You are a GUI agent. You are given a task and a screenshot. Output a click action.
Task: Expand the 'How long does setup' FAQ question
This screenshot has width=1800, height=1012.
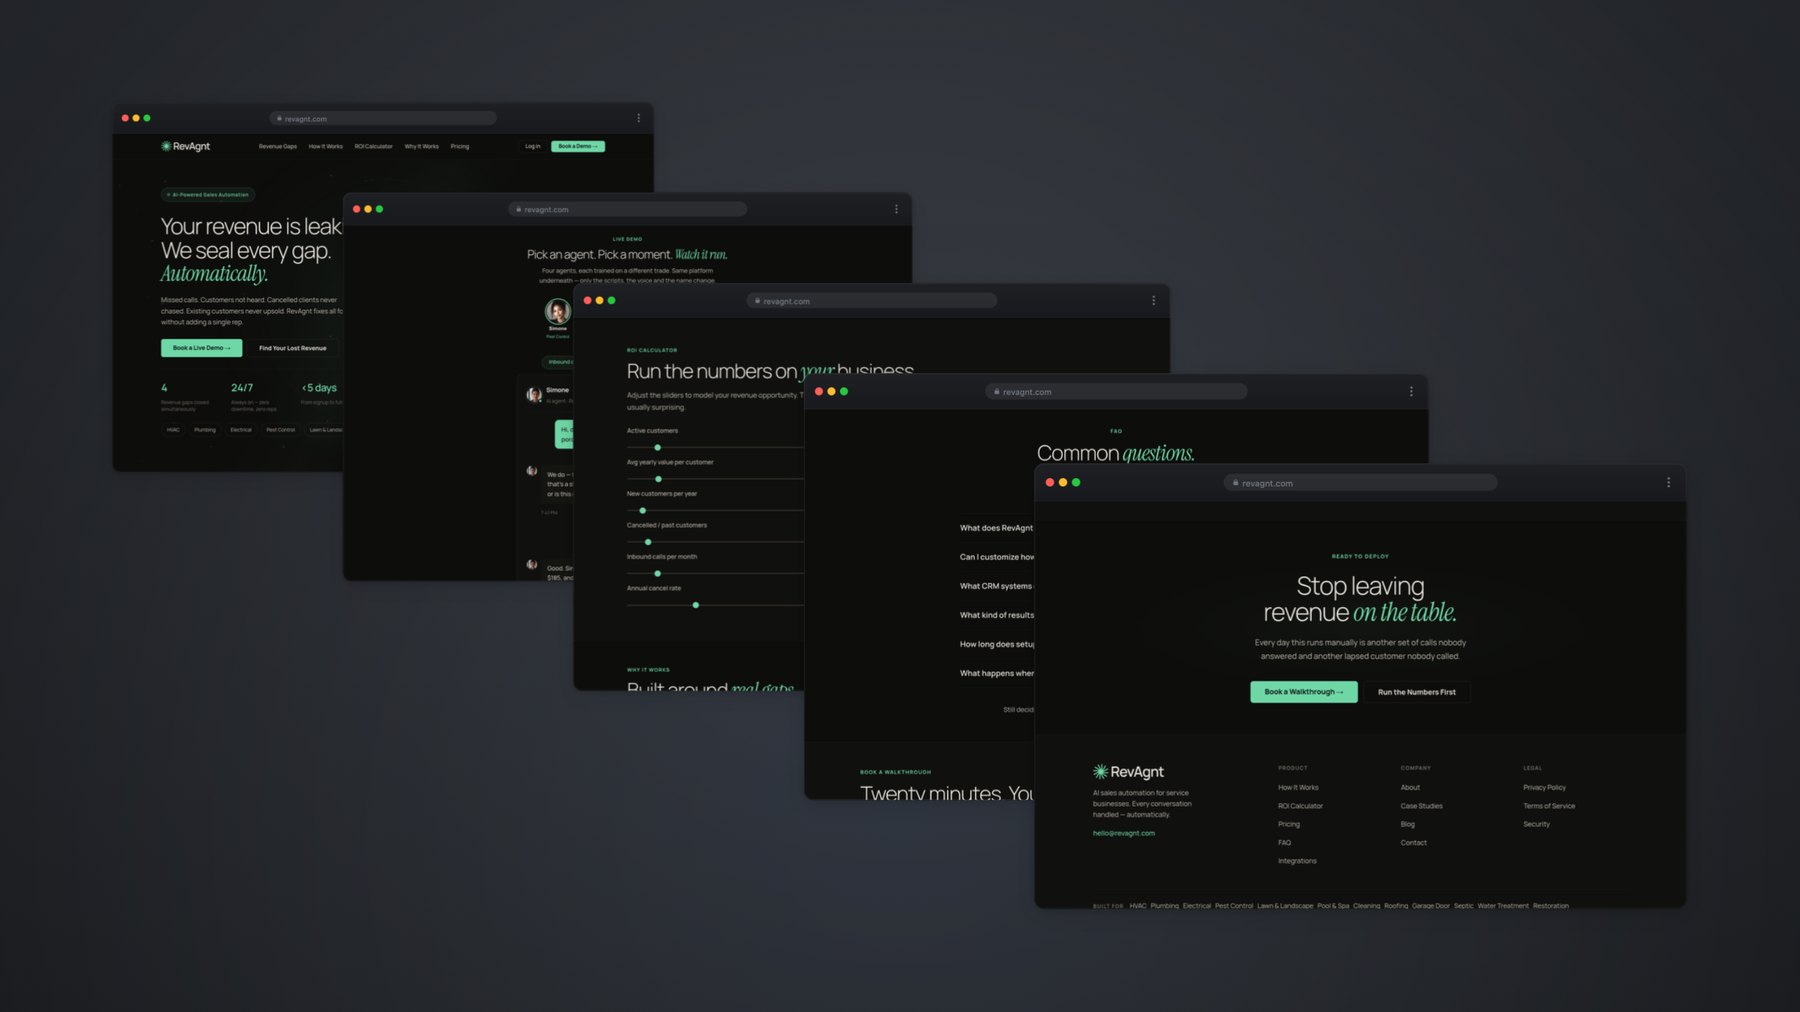tap(996, 644)
